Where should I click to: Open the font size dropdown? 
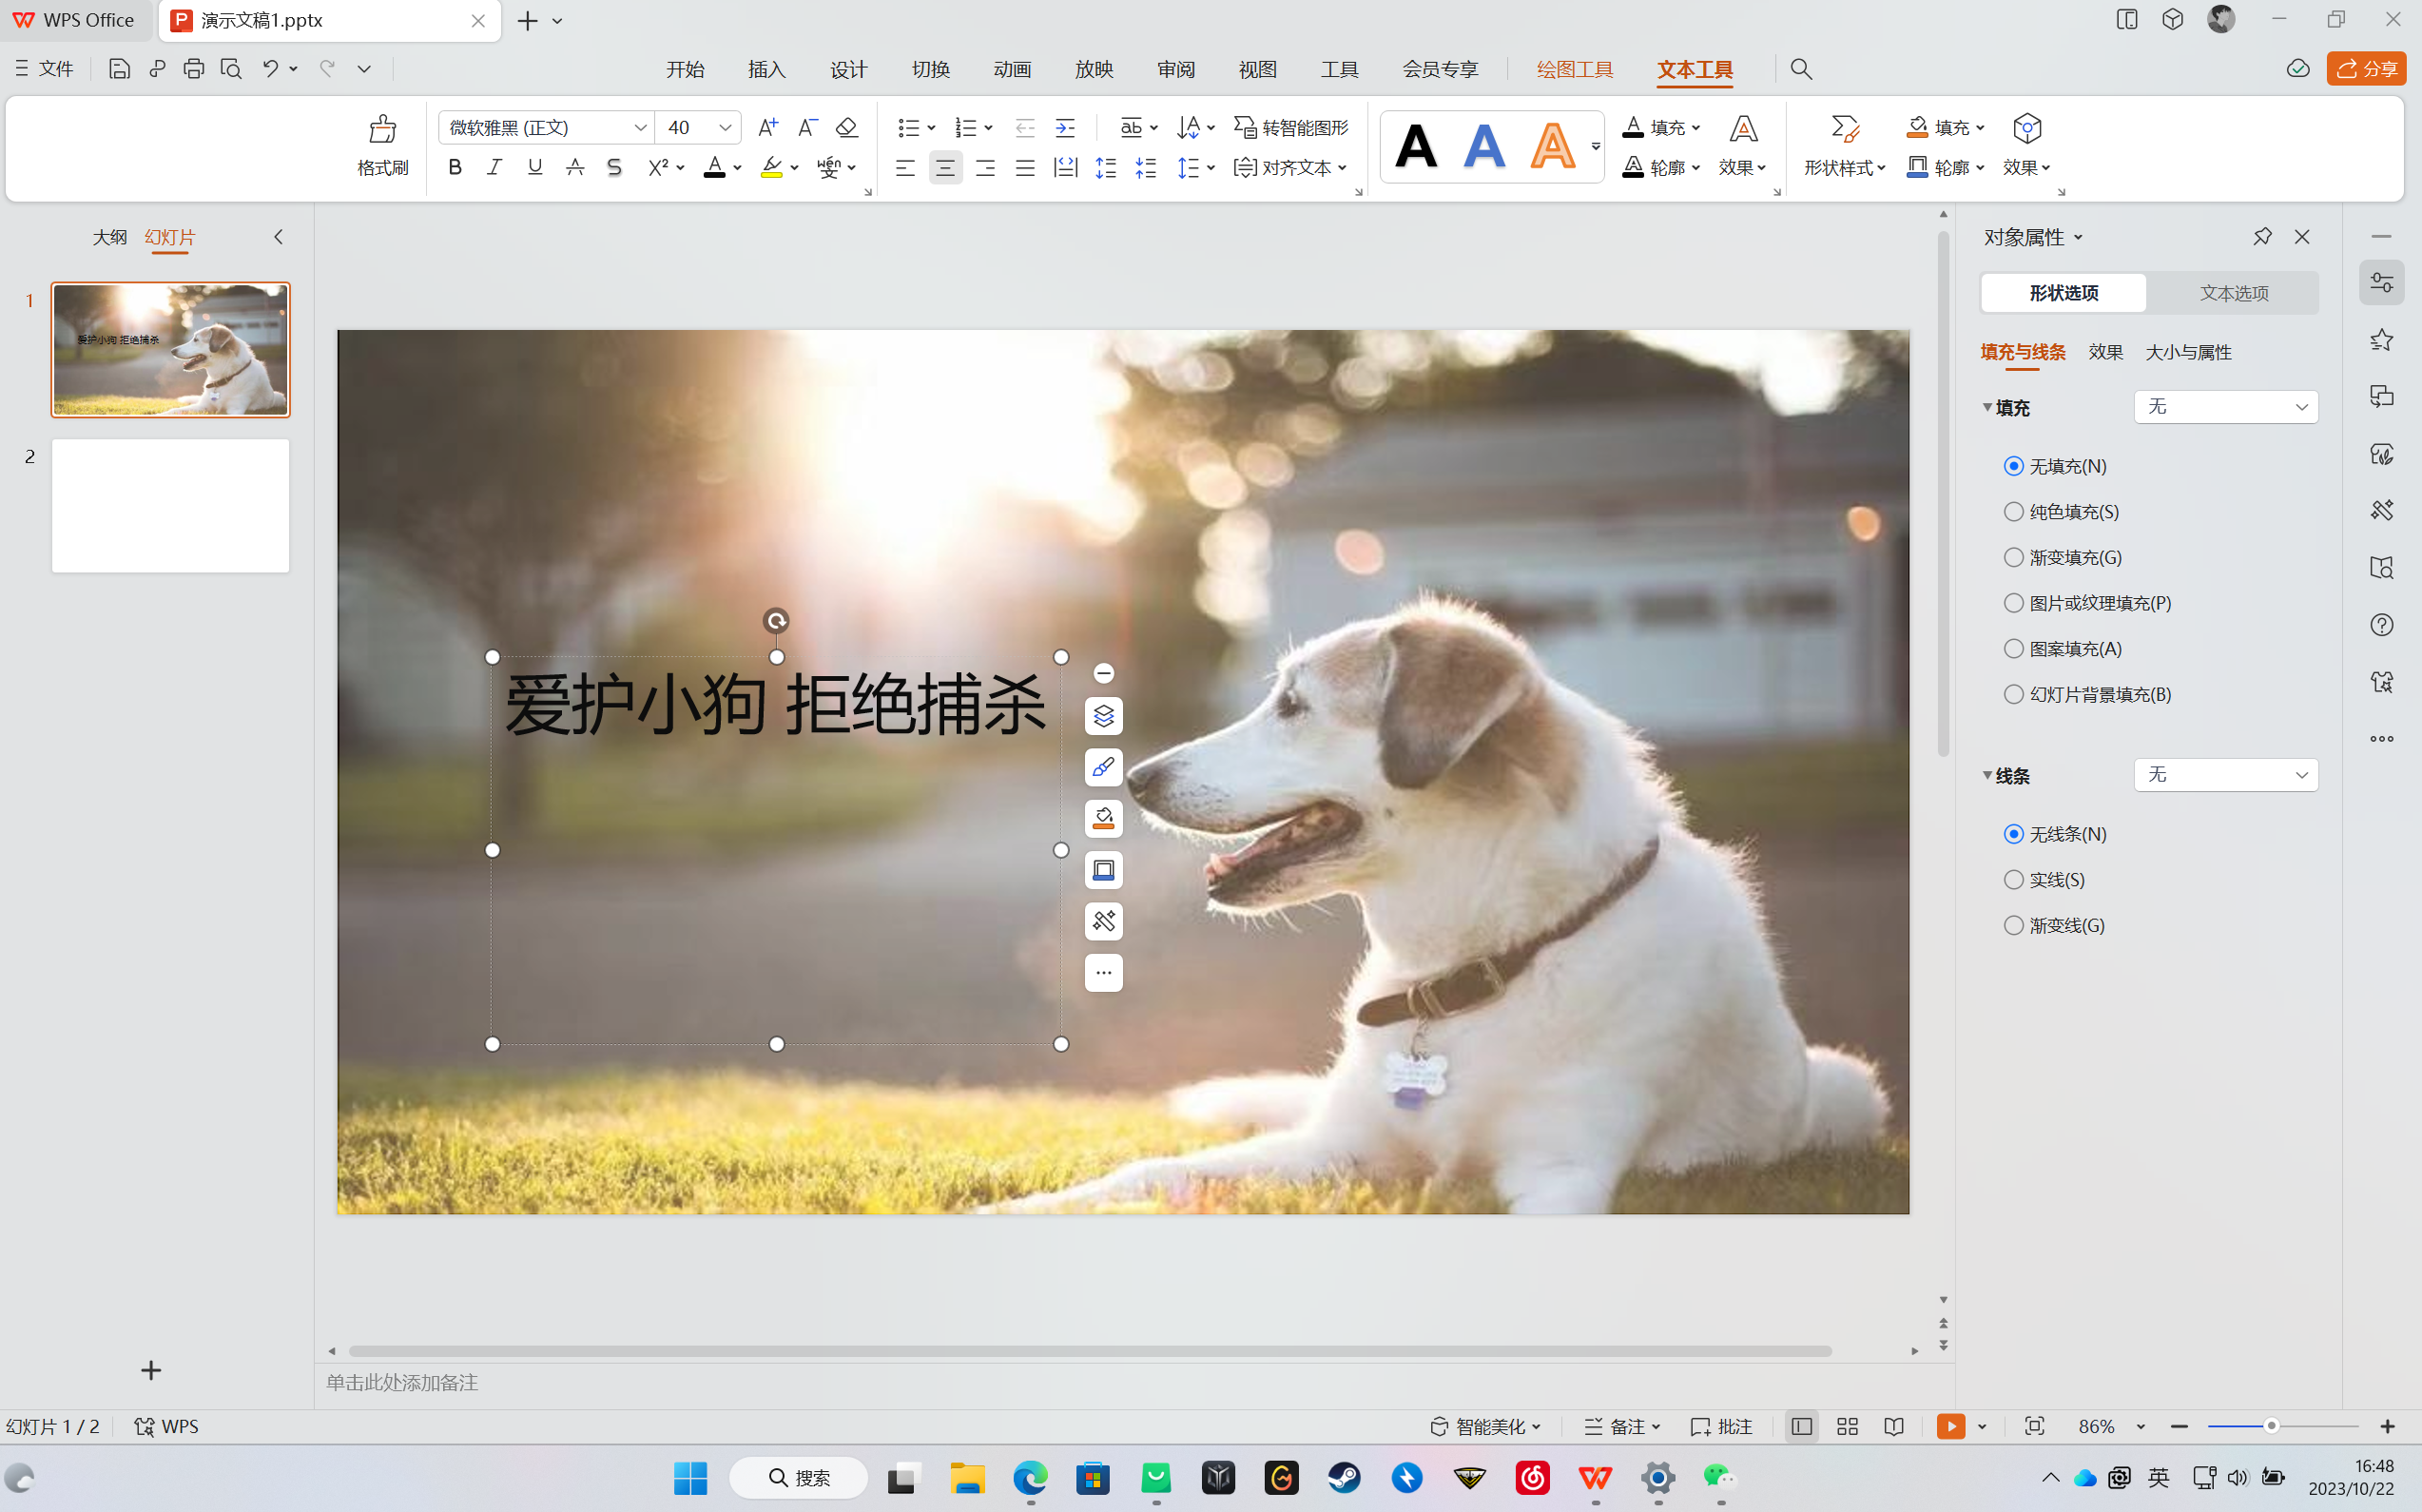click(x=725, y=127)
